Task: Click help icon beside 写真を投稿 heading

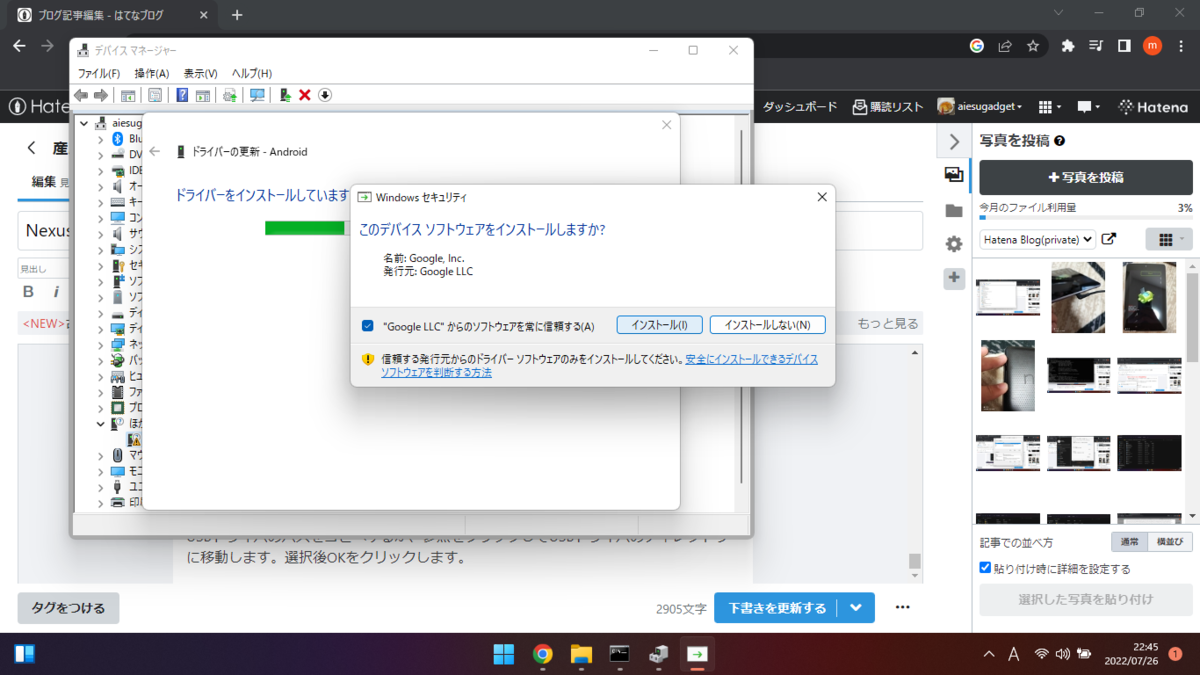Action: click(x=1059, y=142)
